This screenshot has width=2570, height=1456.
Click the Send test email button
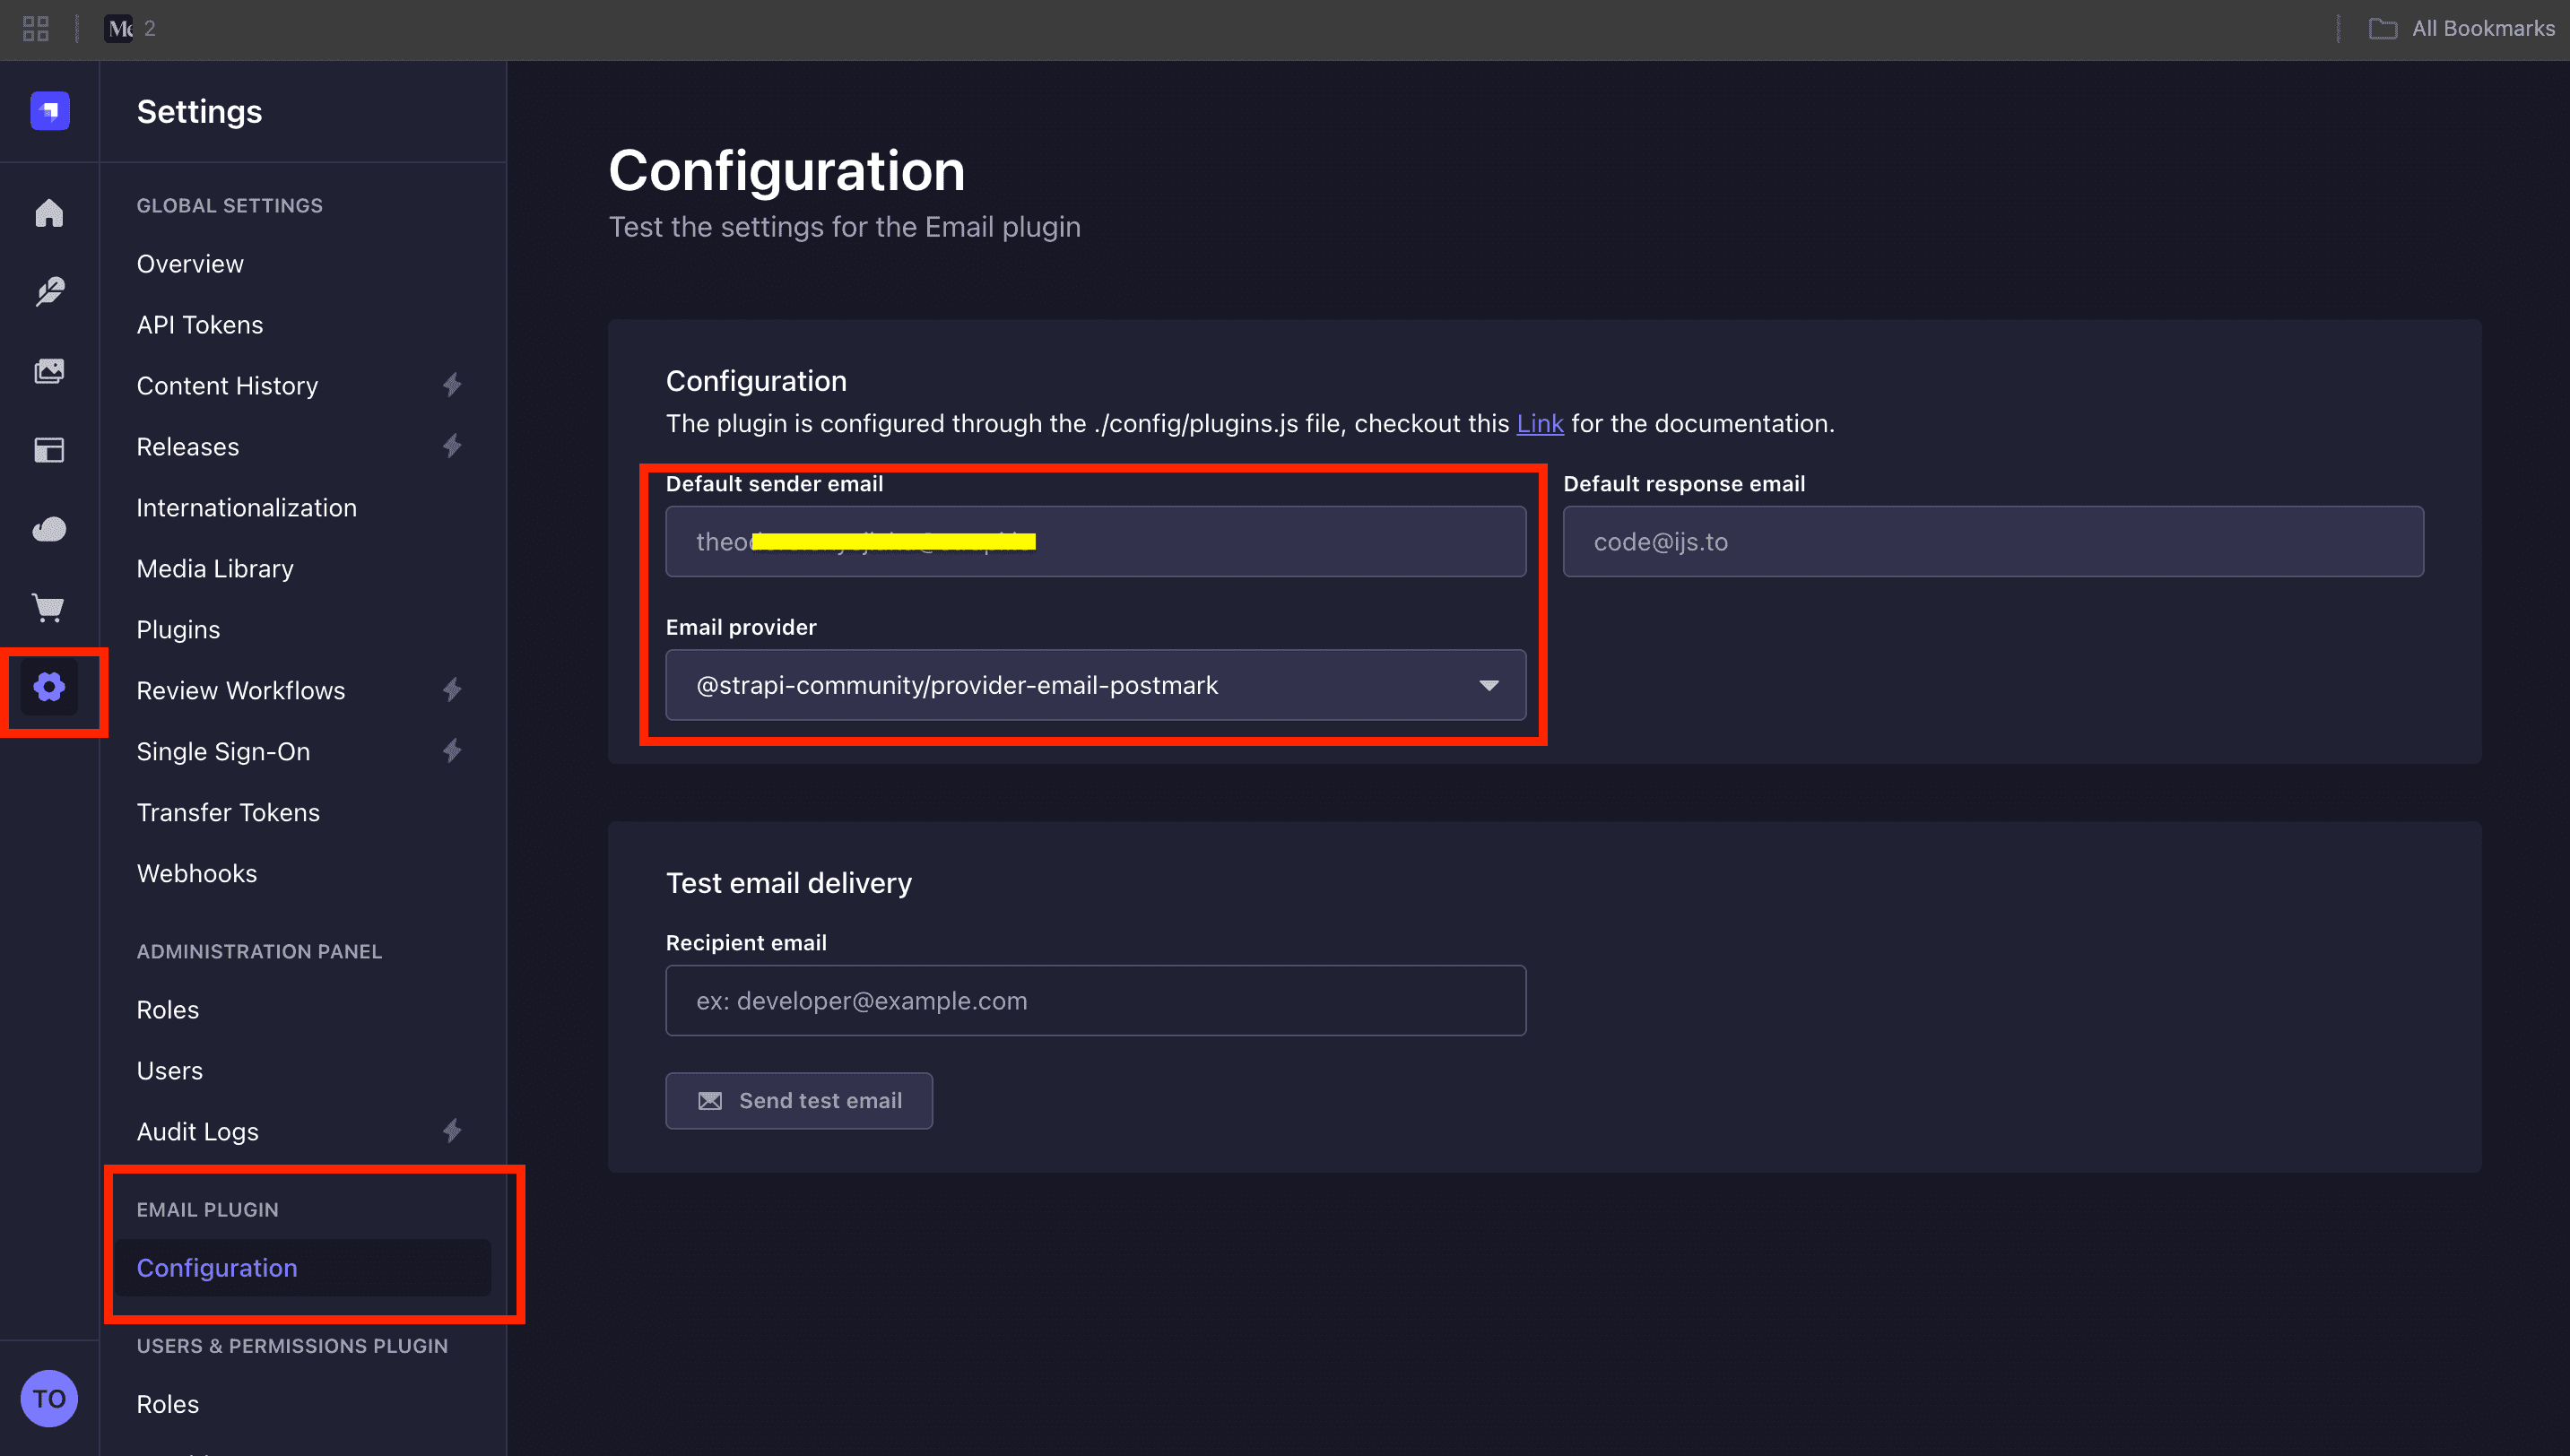(799, 1100)
